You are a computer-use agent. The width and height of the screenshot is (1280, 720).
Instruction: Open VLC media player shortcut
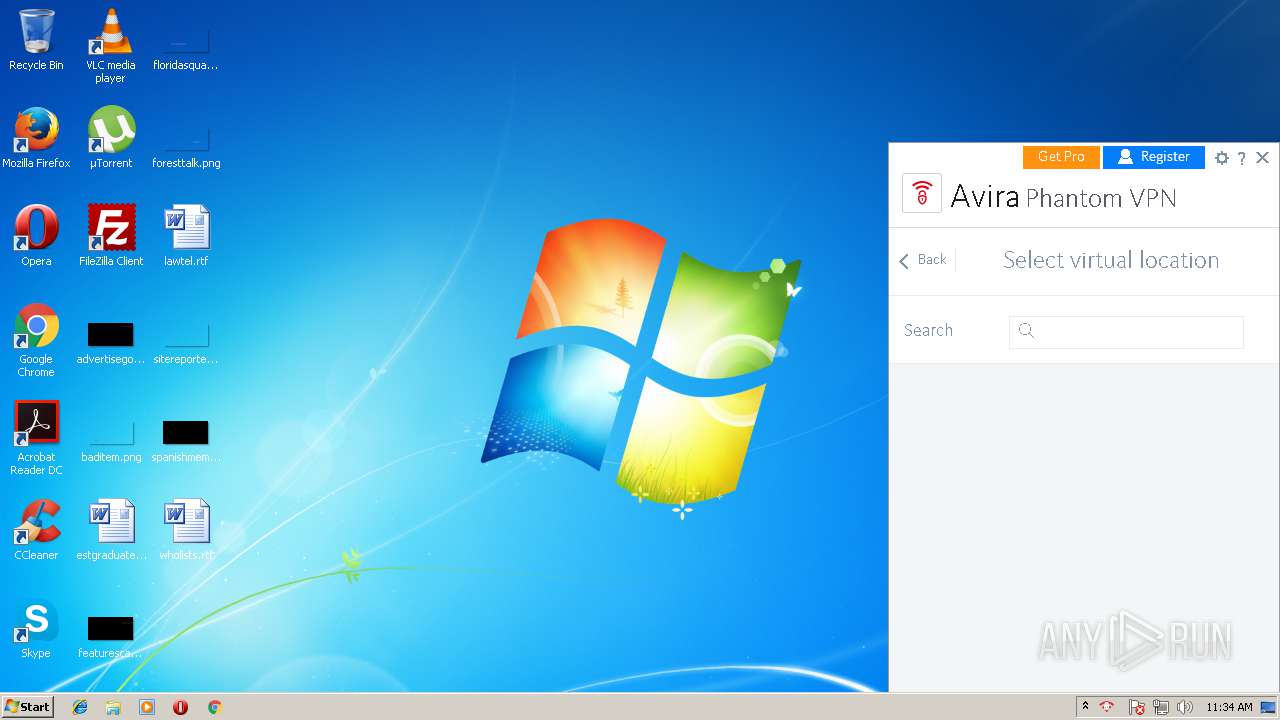(x=111, y=46)
